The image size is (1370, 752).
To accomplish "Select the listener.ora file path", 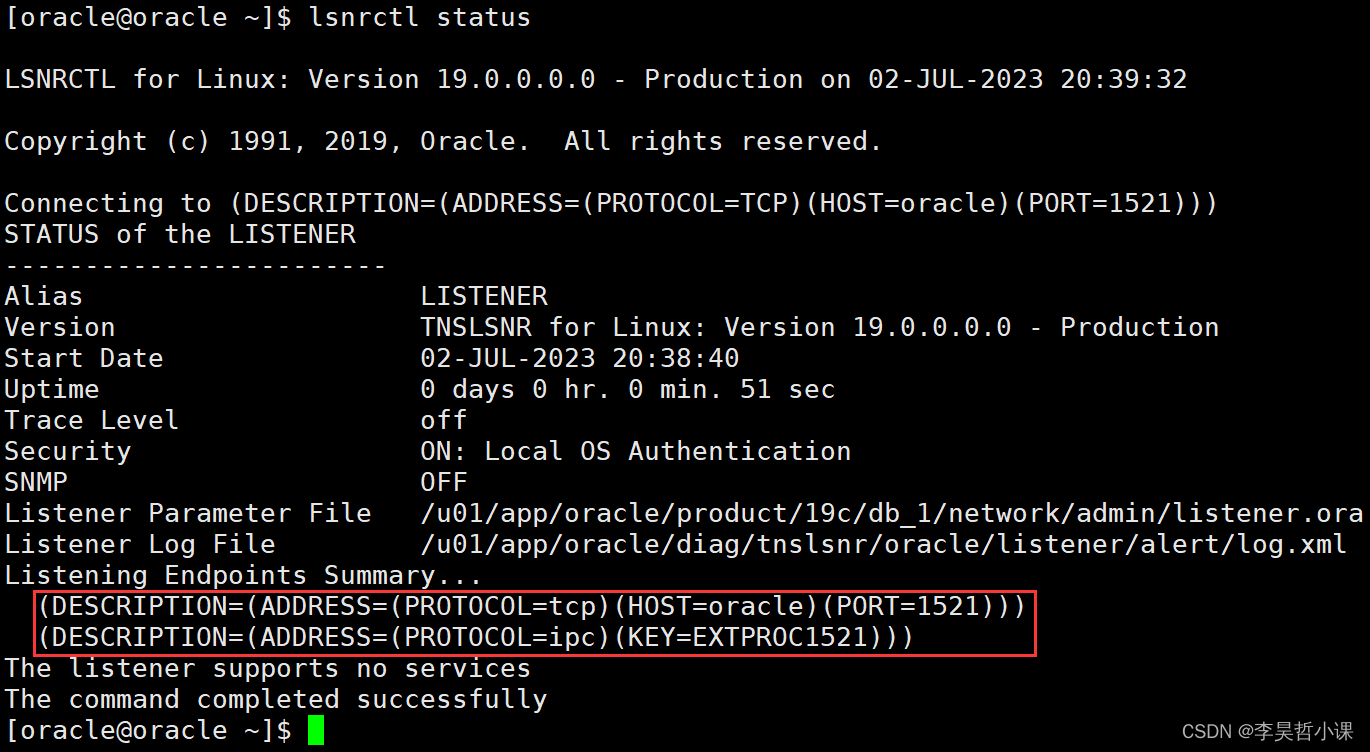I will point(892,514).
